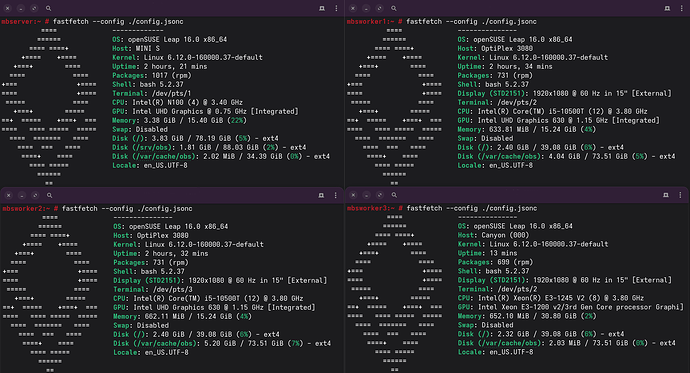This screenshot has height=373, width=690.
Task: Minimize the mbserver terminal window
Action: pyautogui.click(x=21, y=8)
